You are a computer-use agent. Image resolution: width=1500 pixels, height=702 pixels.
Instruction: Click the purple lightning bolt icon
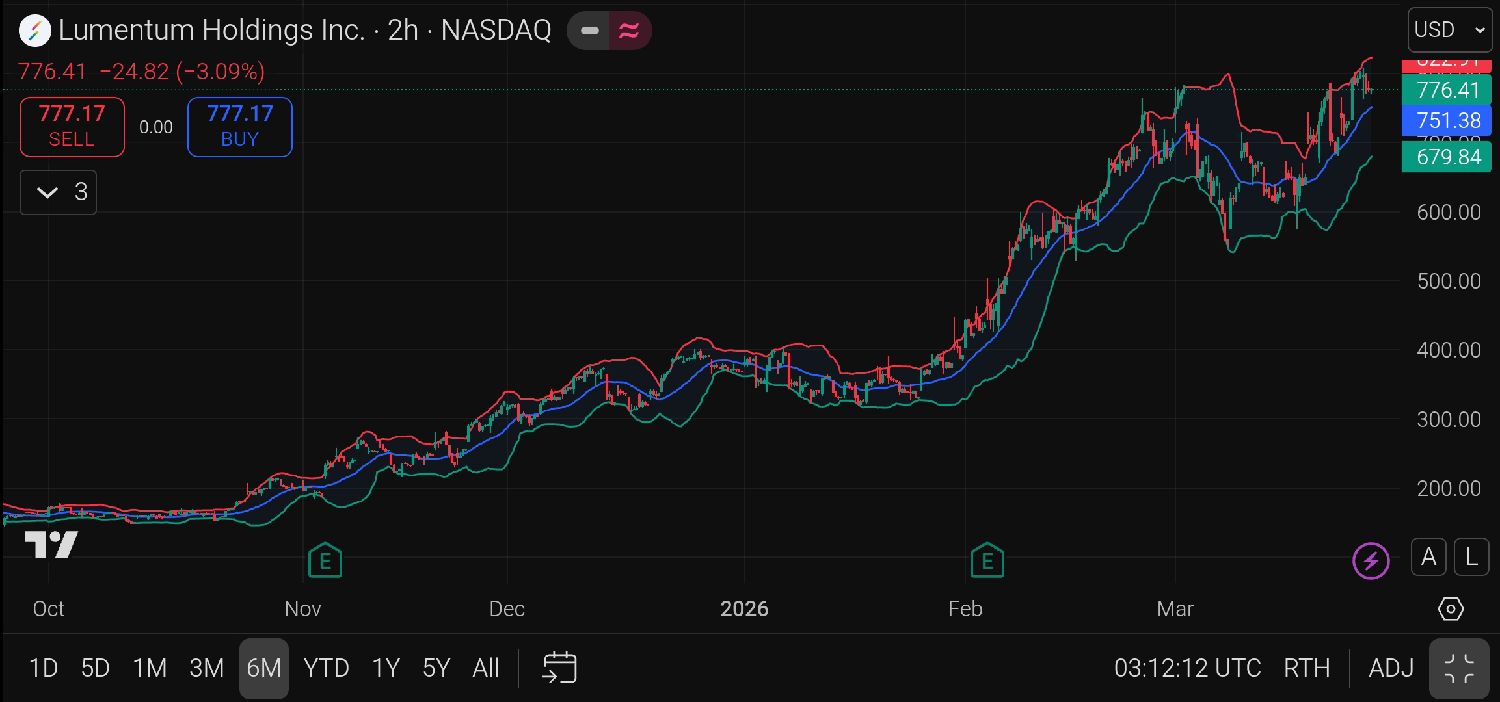click(1371, 561)
